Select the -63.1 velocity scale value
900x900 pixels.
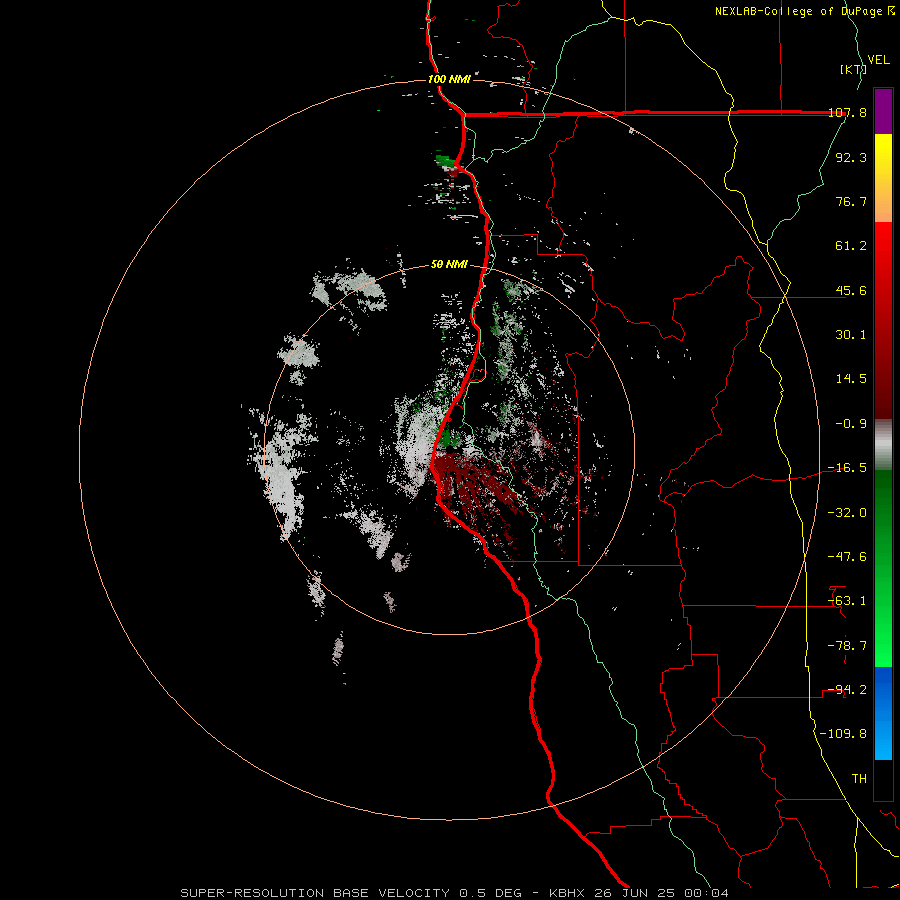[x=848, y=601]
